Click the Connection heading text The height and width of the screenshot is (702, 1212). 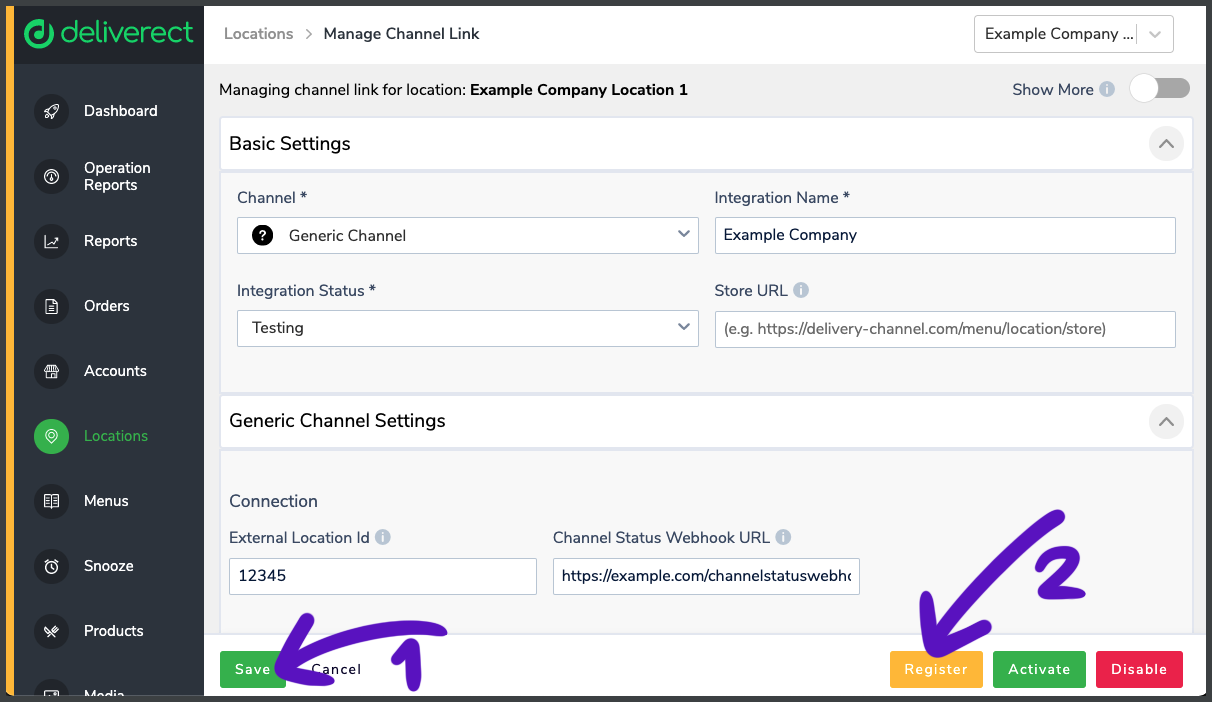tap(274, 501)
